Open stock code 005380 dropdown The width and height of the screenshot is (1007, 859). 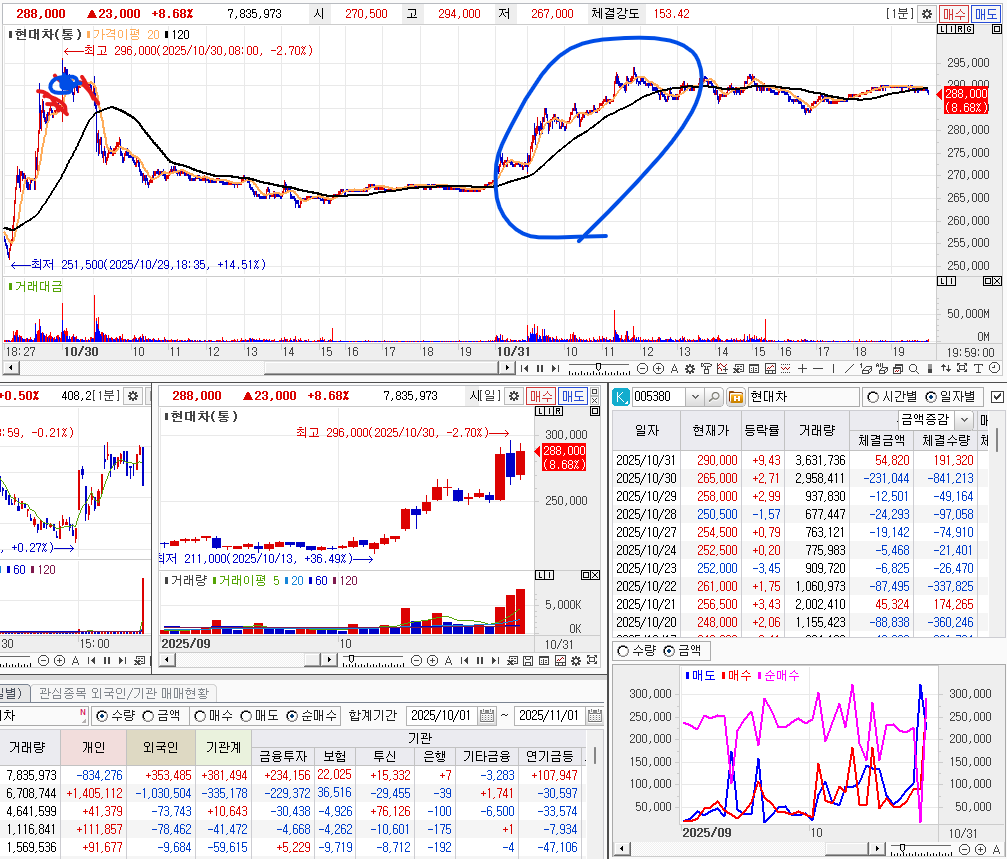coord(695,397)
